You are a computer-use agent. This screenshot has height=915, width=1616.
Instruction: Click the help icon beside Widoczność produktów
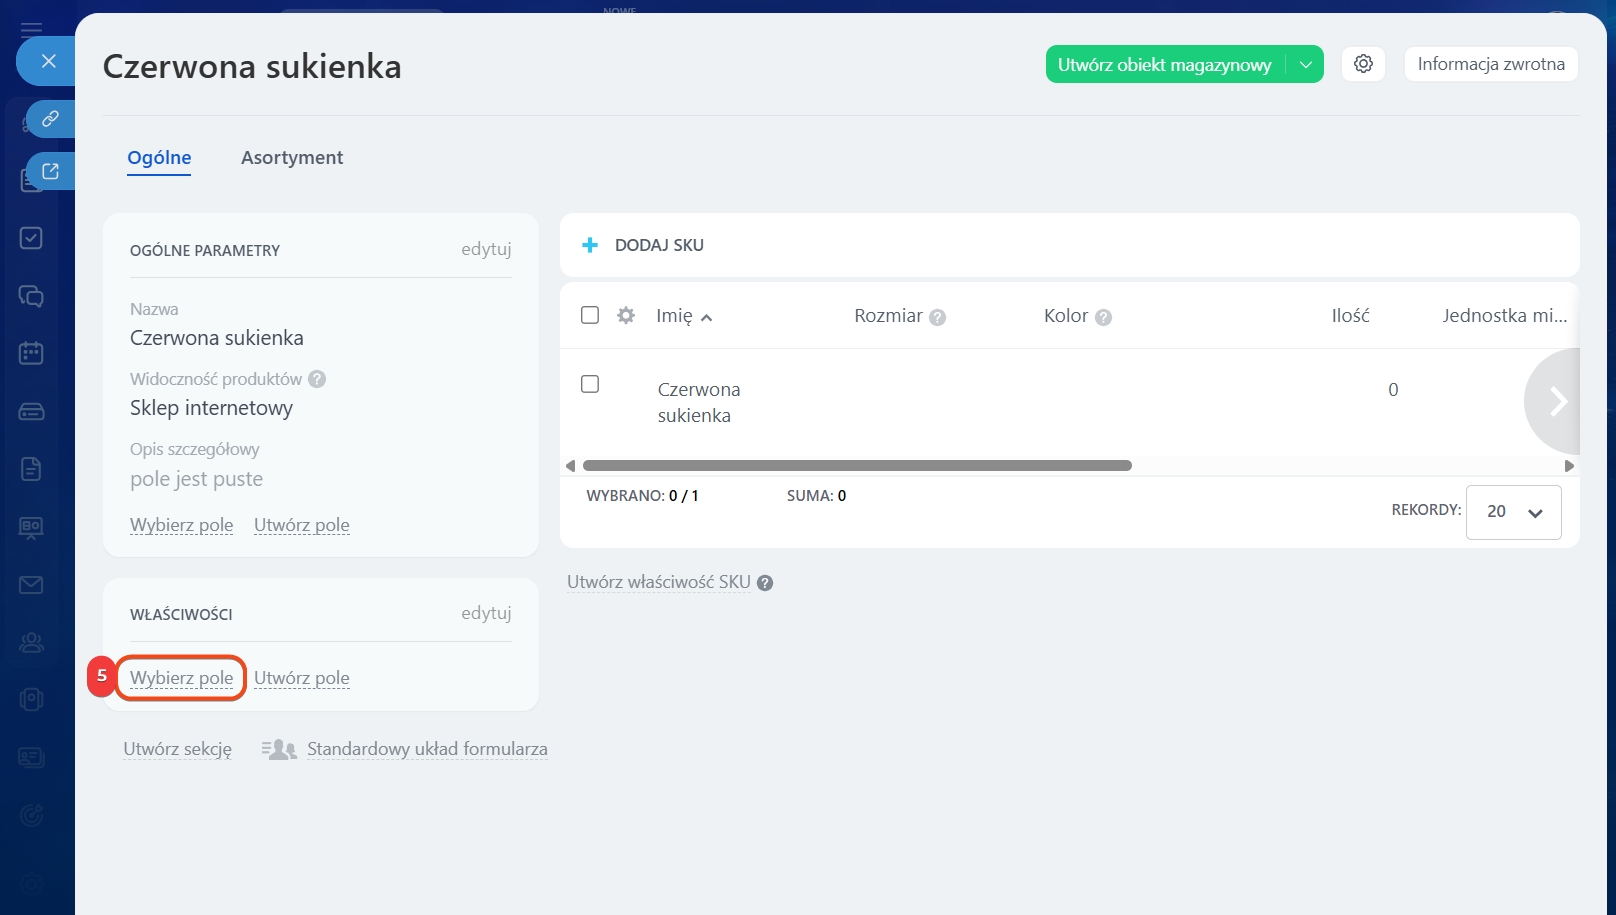click(x=317, y=379)
